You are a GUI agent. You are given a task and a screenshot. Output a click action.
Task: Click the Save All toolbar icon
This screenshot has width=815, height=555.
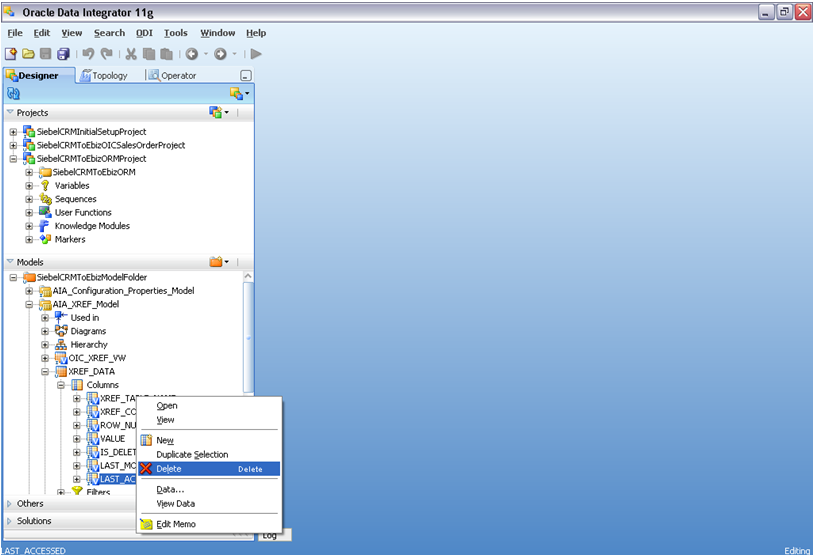point(63,54)
